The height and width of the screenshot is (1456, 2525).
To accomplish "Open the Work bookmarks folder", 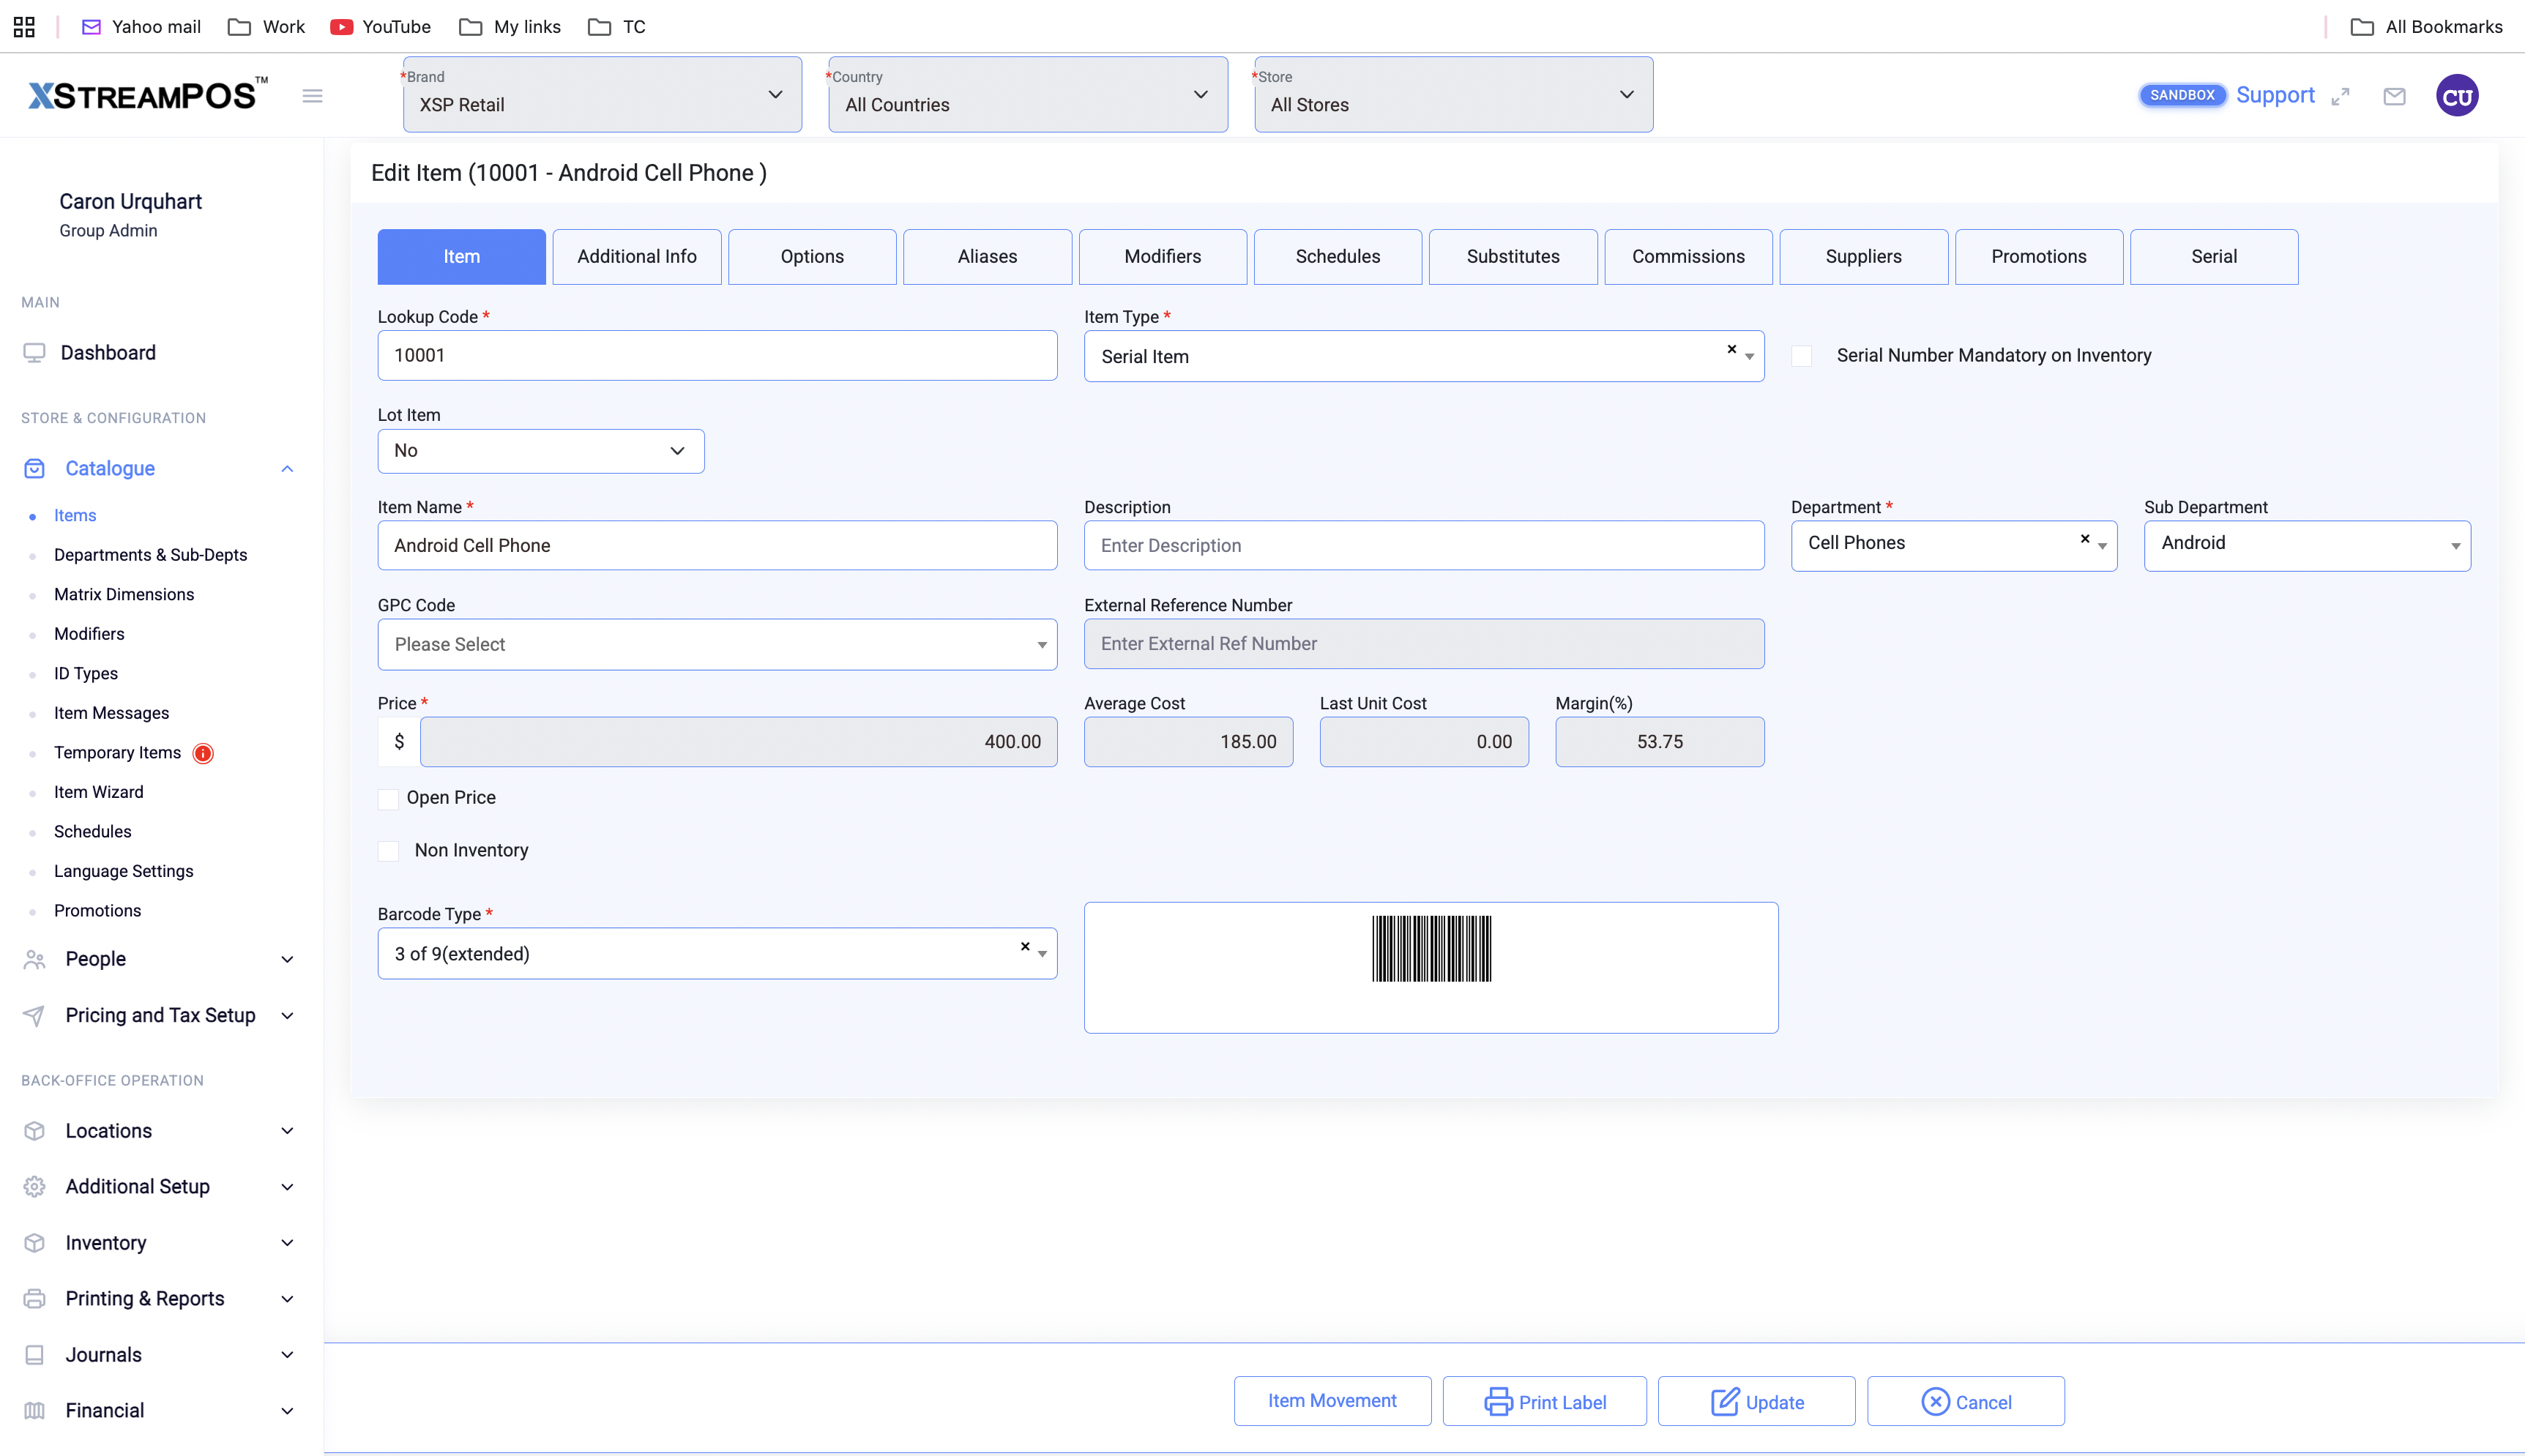I will (x=266, y=27).
